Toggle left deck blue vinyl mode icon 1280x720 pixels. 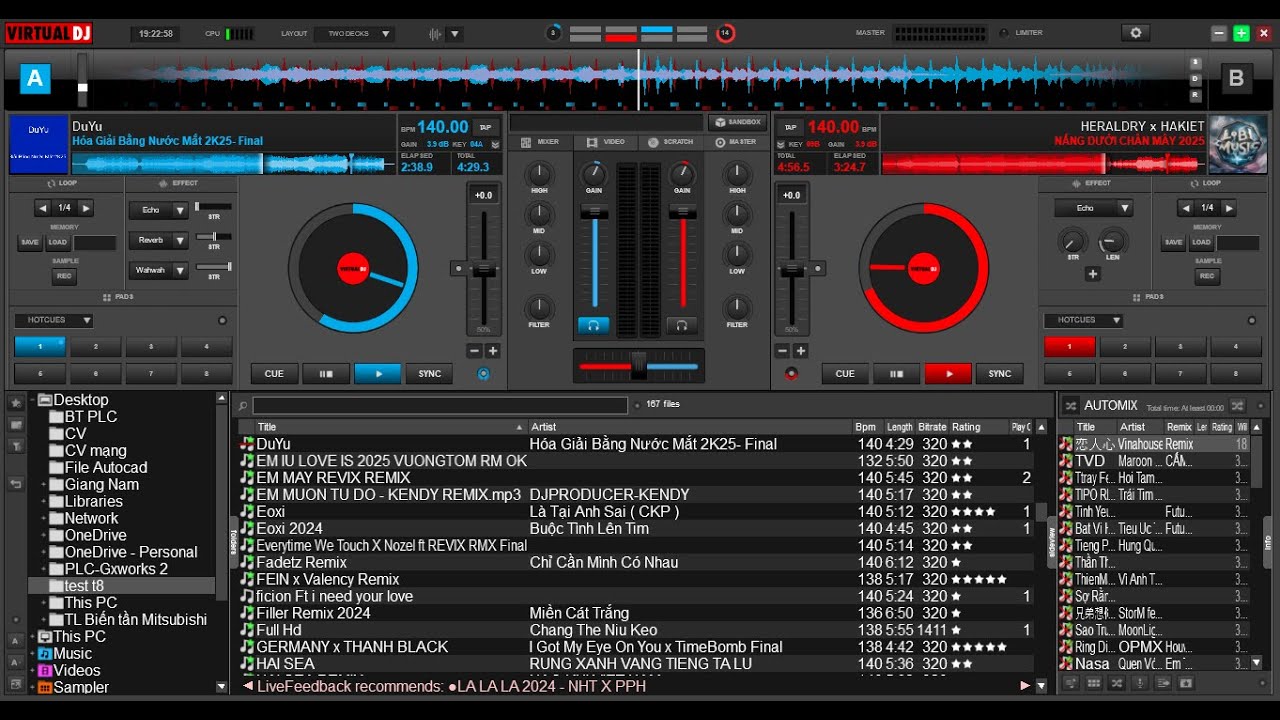coord(484,374)
